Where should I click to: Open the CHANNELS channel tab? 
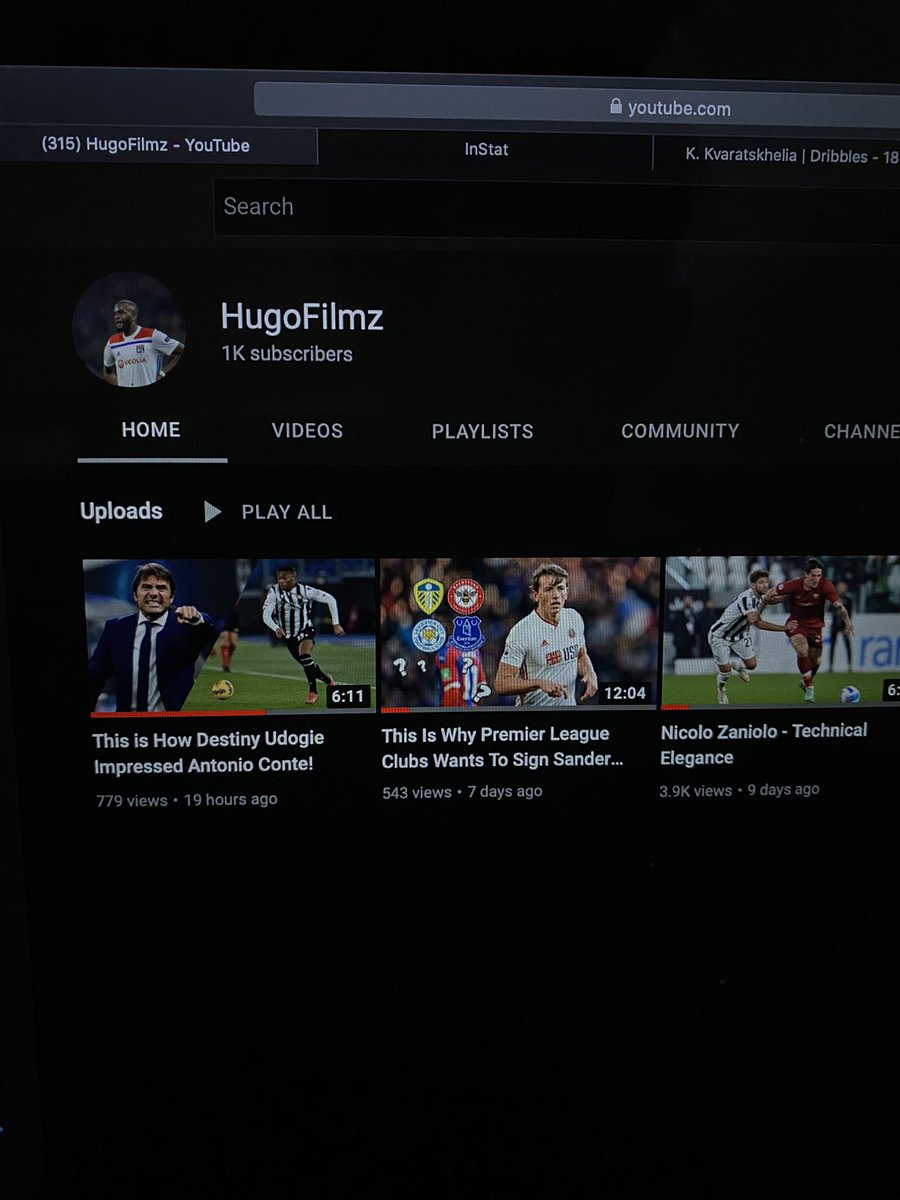click(x=861, y=432)
